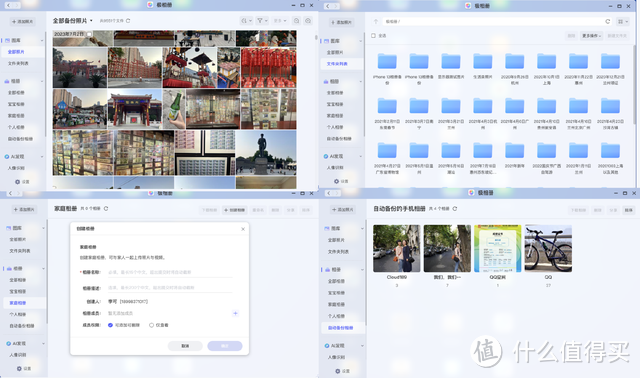Click the refresh icon beside 全部备份照片 title
The image size is (640, 378).
(128, 20)
